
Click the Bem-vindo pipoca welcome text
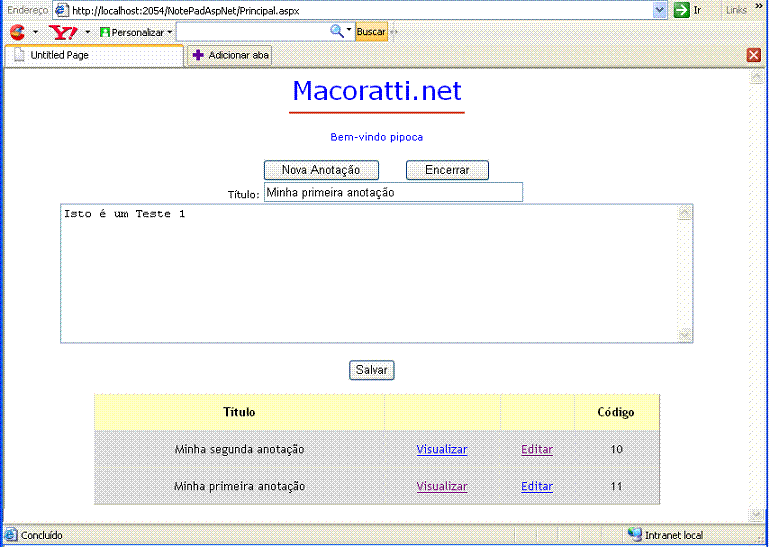tap(377, 137)
